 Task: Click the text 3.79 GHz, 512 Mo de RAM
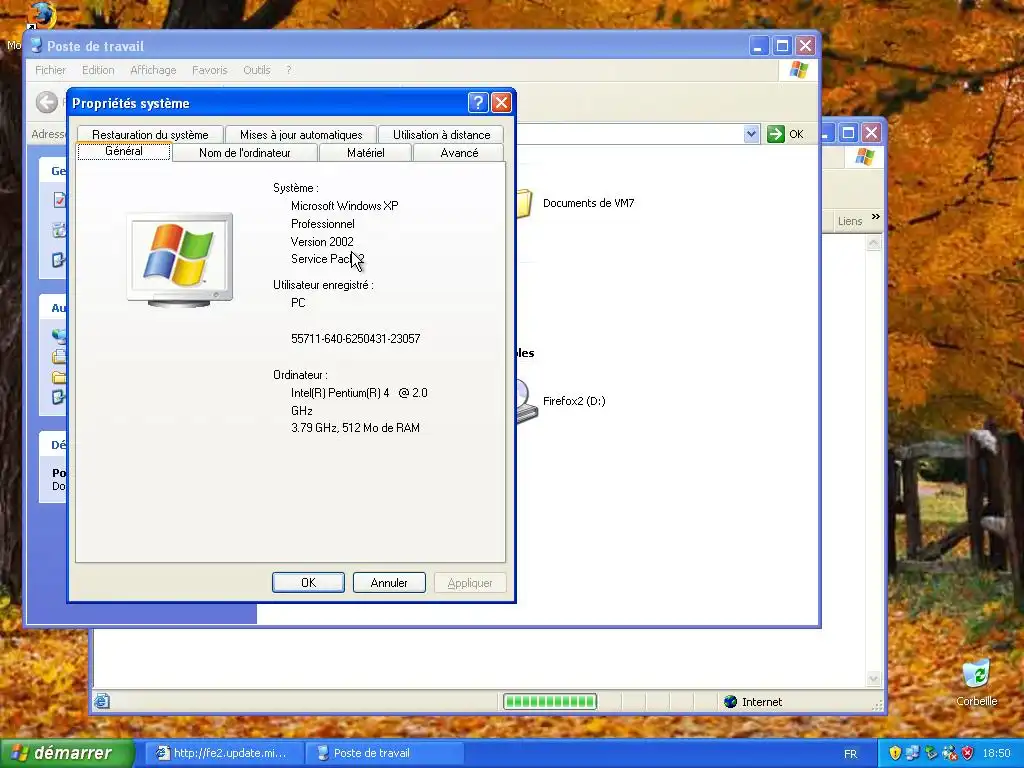[x=355, y=428]
